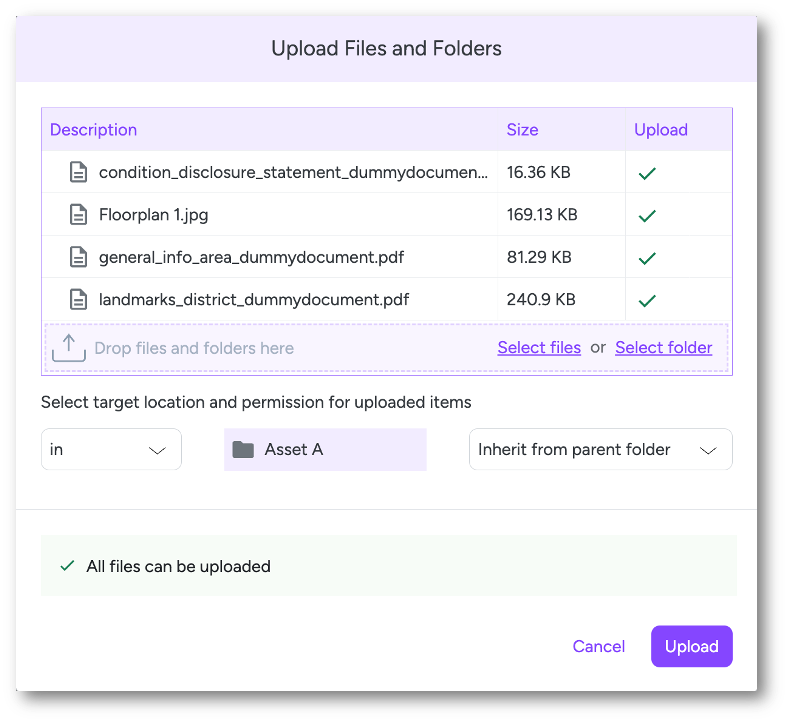Click the document icon for general_info_area_dummydocument.pdf
The height and width of the screenshot is (722, 788).
click(78, 257)
